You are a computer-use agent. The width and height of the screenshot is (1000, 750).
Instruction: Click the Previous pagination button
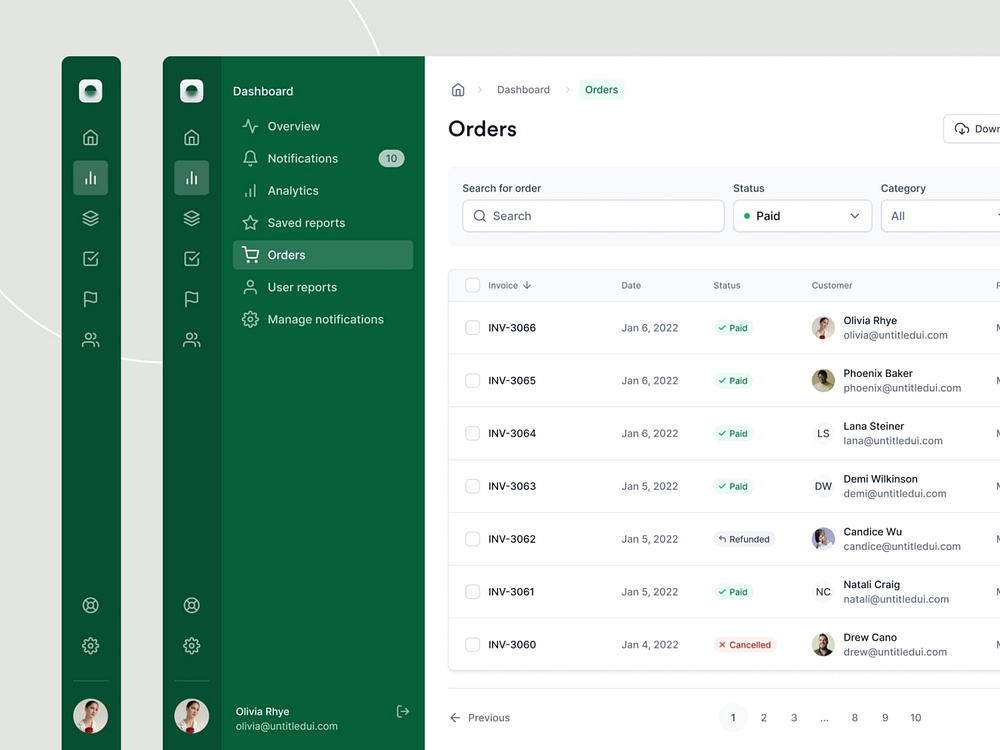480,717
